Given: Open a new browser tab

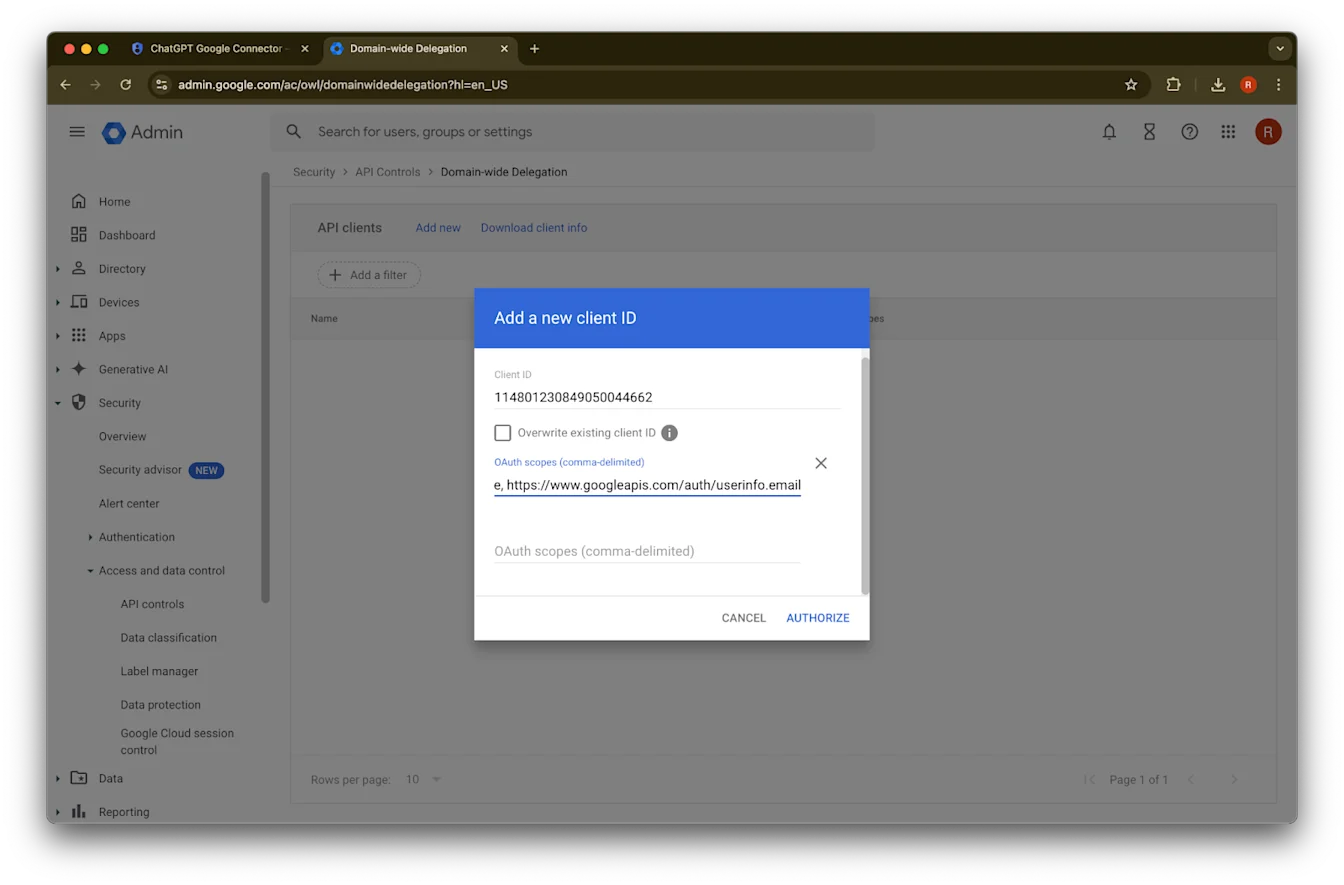Looking at the screenshot, I should pos(534,48).
